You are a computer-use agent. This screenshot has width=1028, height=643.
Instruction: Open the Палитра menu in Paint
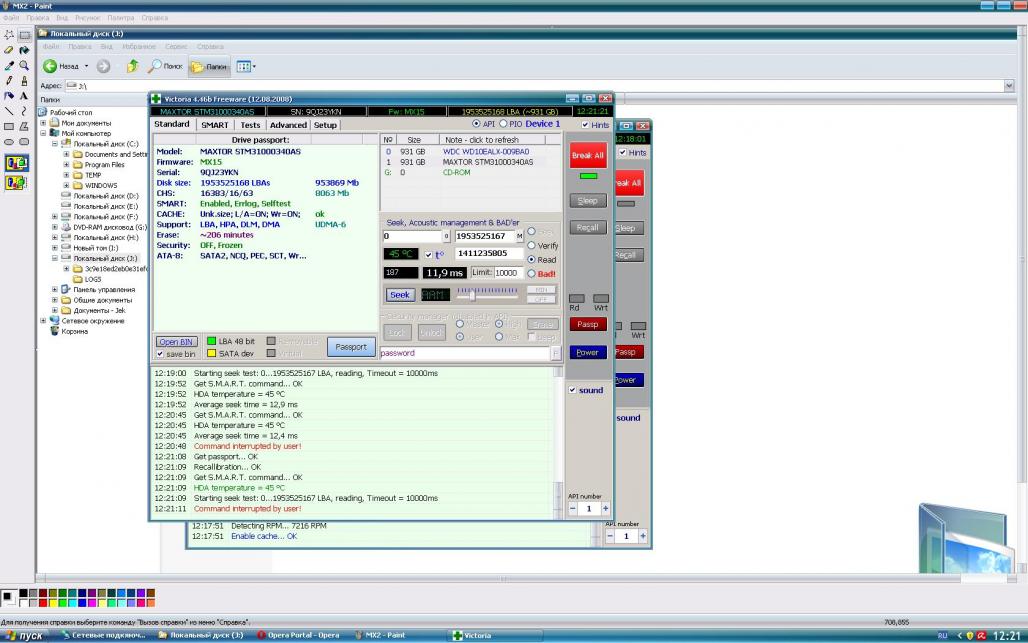point(121,18)
